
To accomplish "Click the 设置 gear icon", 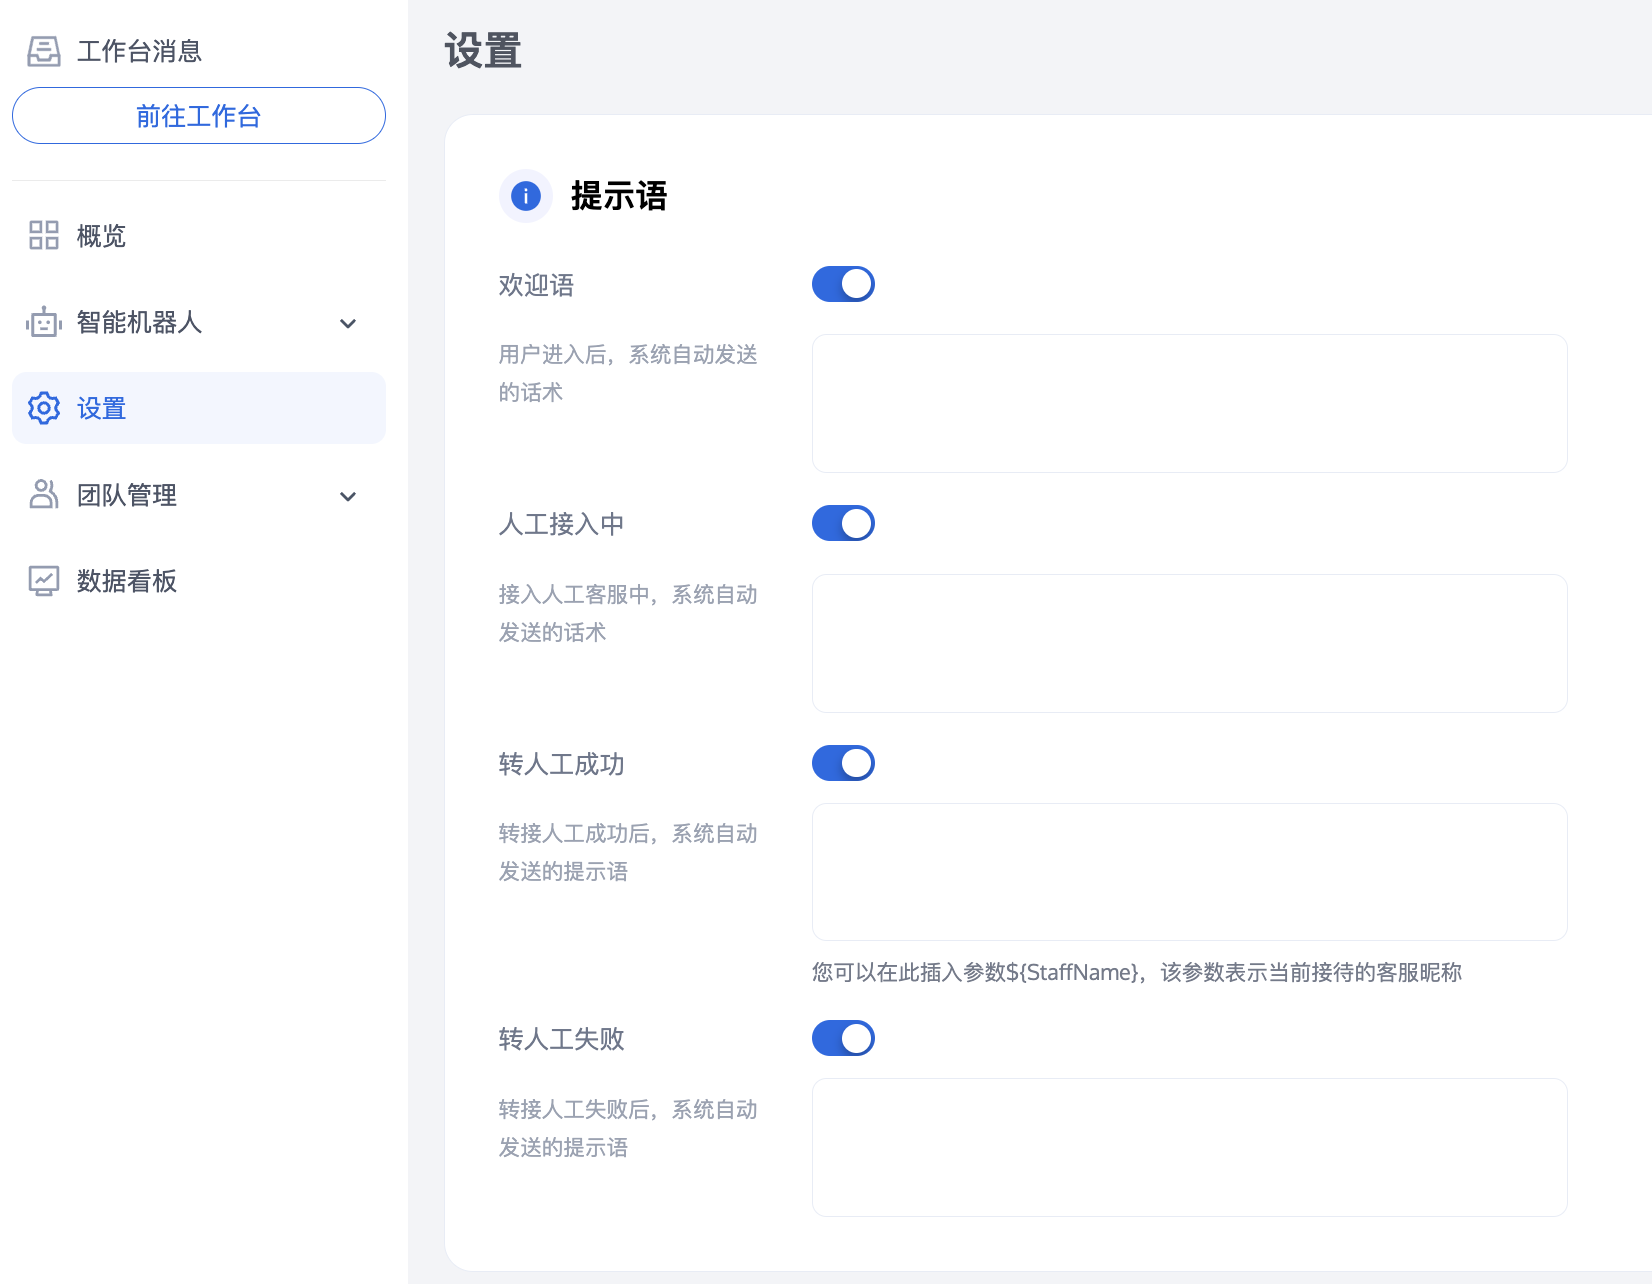I will (x=44, y=408).
